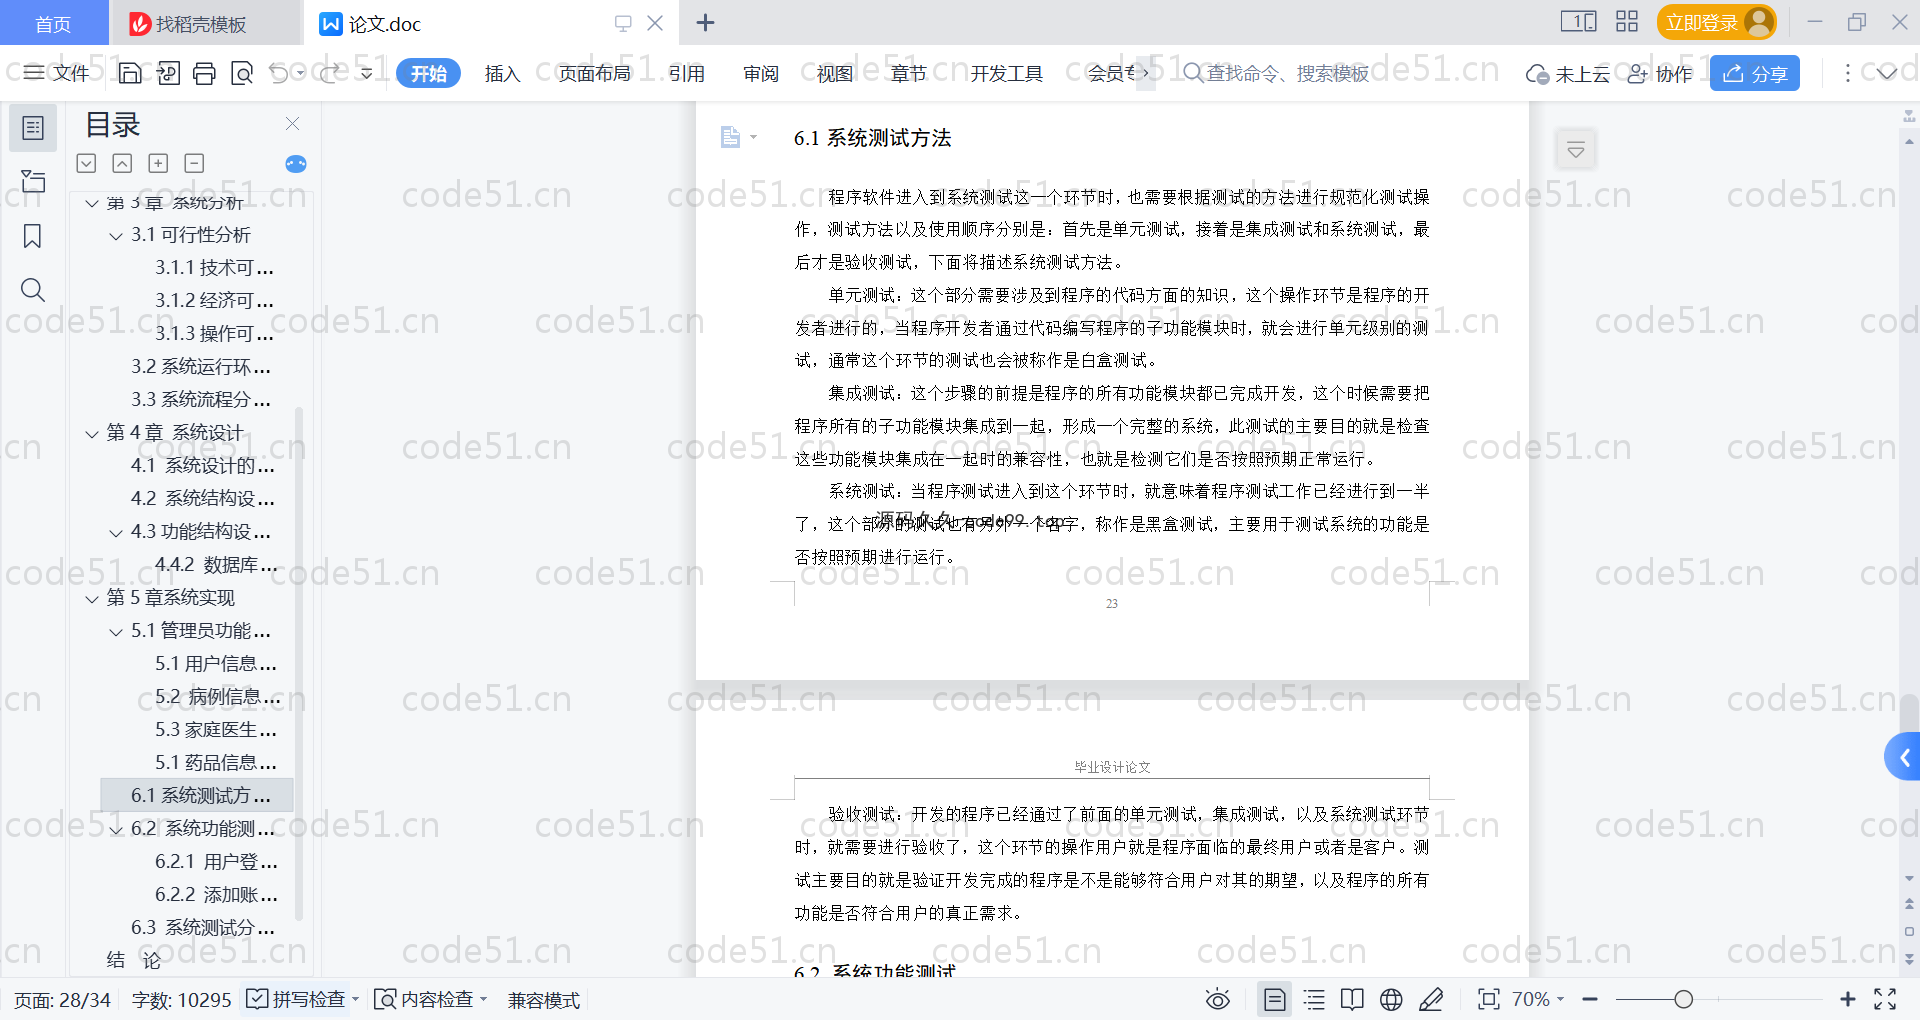Click the collapse pane icon at the page's top right
1920x1020 pixels.
pyautogui.click(x=1575, y=150)
